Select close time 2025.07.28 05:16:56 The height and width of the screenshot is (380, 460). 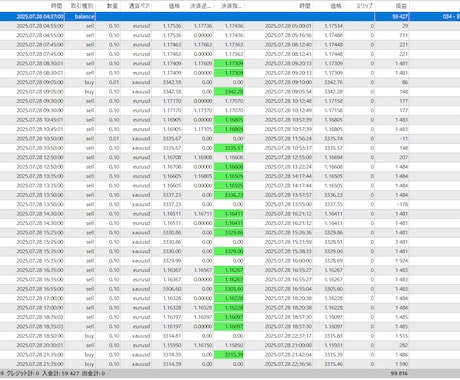pyautogui.click(x=288, y=35)
